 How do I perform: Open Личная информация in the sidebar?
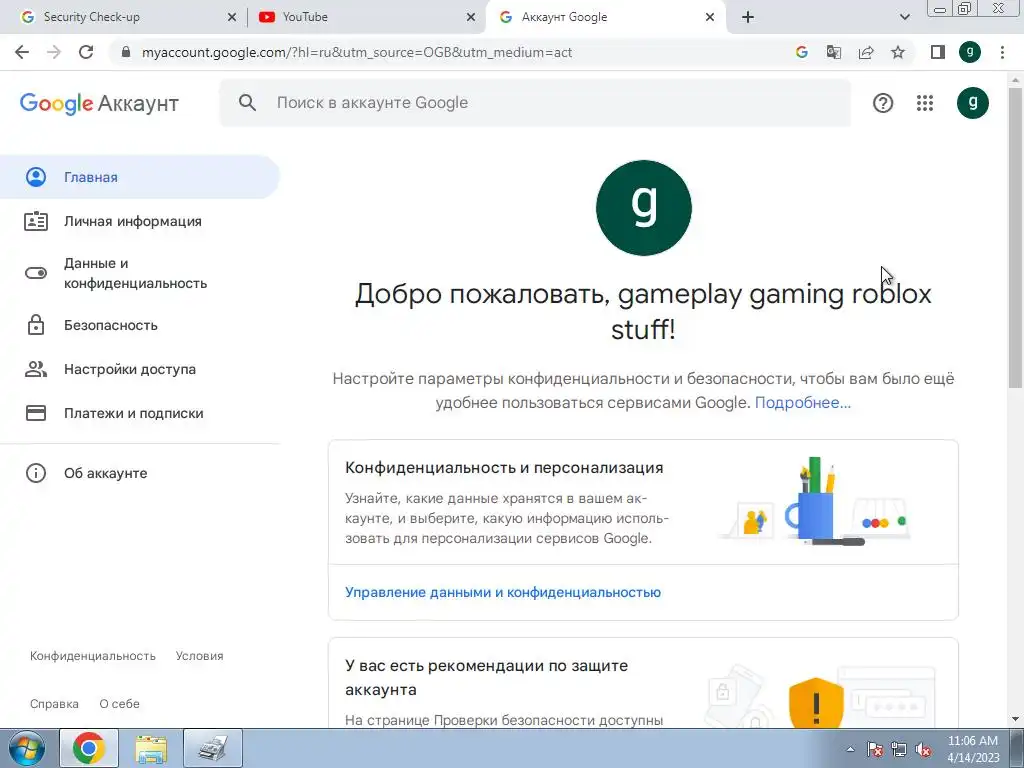[x=140, y=221]
